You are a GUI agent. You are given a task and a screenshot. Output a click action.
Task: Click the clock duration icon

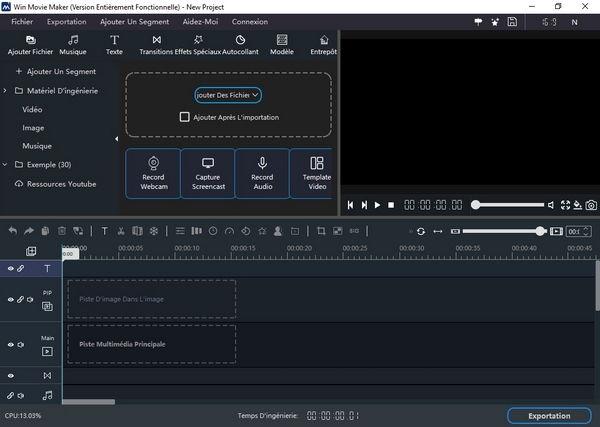tap(213, 231)
